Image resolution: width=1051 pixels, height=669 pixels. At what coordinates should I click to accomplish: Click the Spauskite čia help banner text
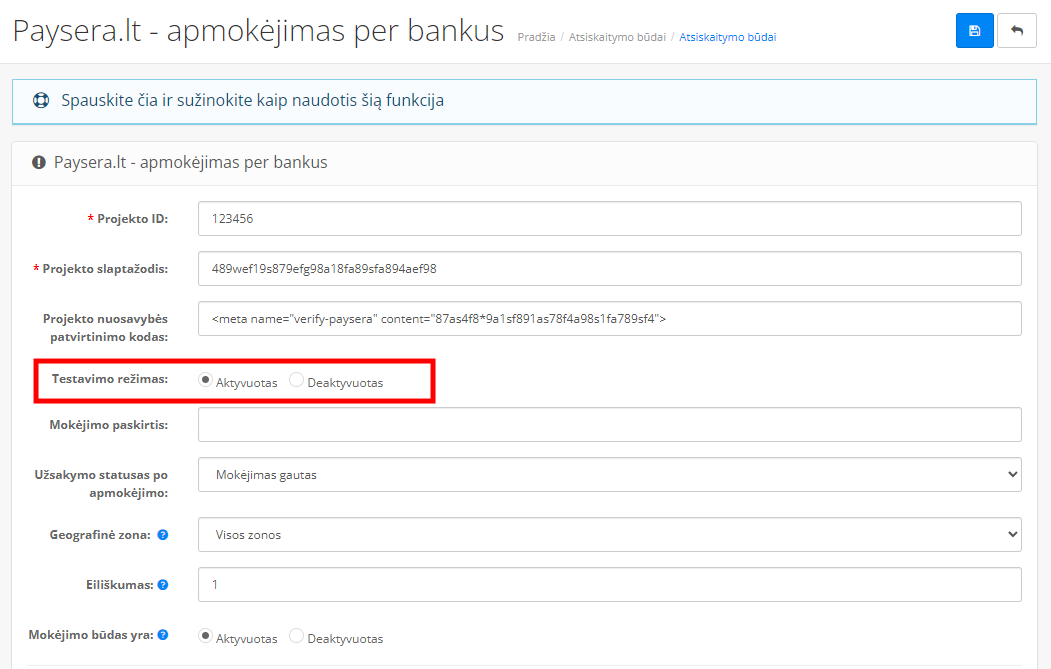[x=252, y=101]
